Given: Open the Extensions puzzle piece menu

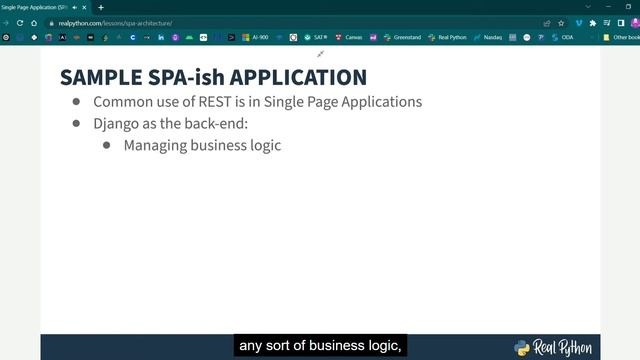Looking at the screenshot, I should tap(593, 23).
